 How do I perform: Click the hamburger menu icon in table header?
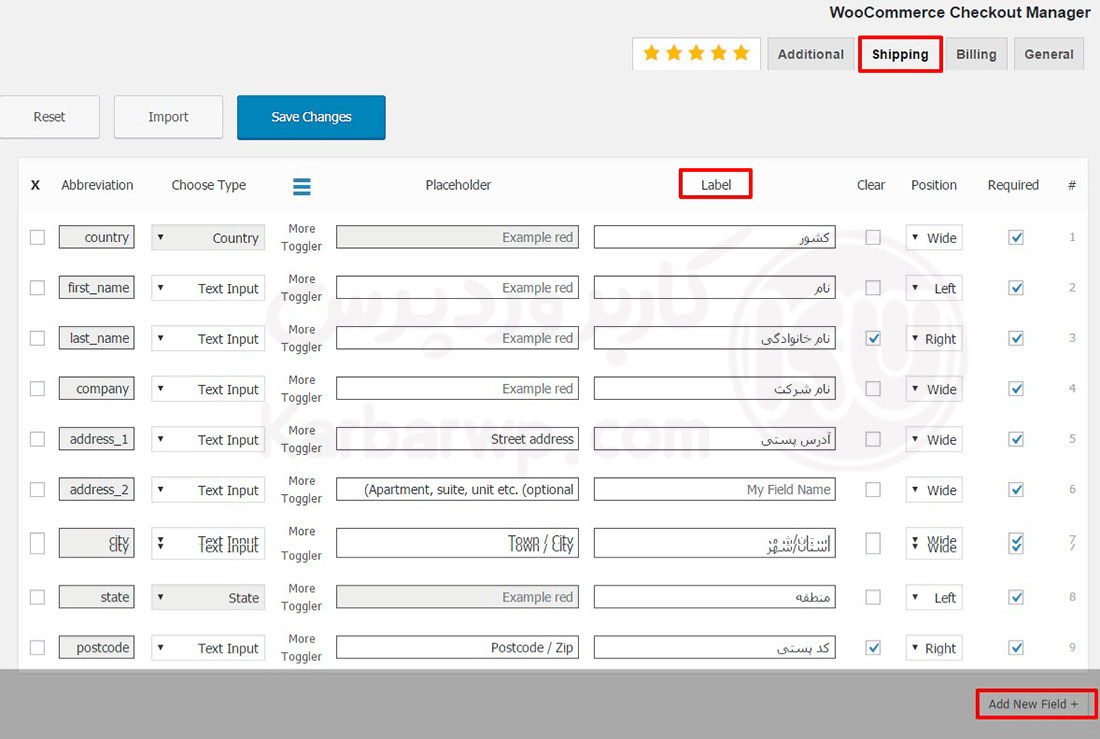point(302,187)
